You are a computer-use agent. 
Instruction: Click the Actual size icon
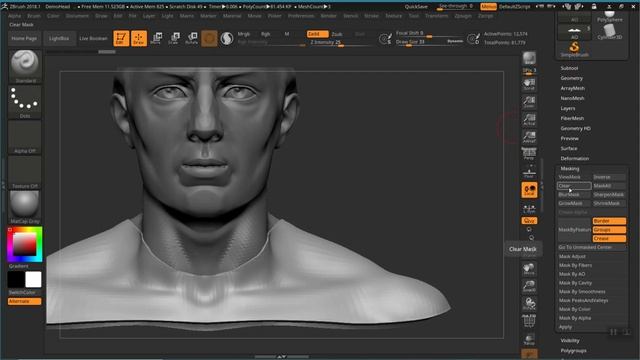pos(529,119)
